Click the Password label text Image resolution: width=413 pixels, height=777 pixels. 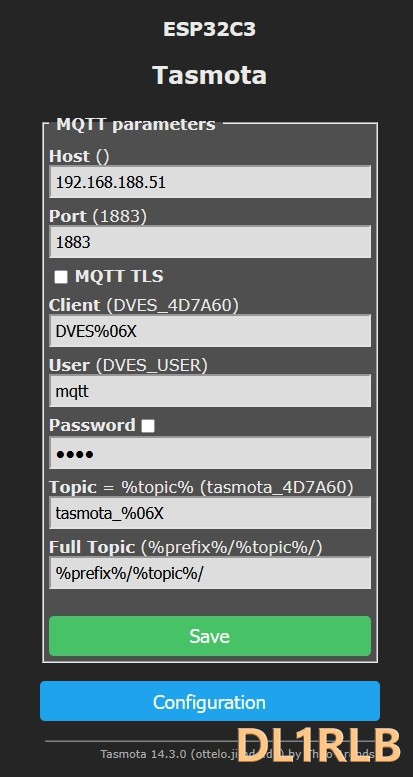pyautogui.click(x=92, y=425)
